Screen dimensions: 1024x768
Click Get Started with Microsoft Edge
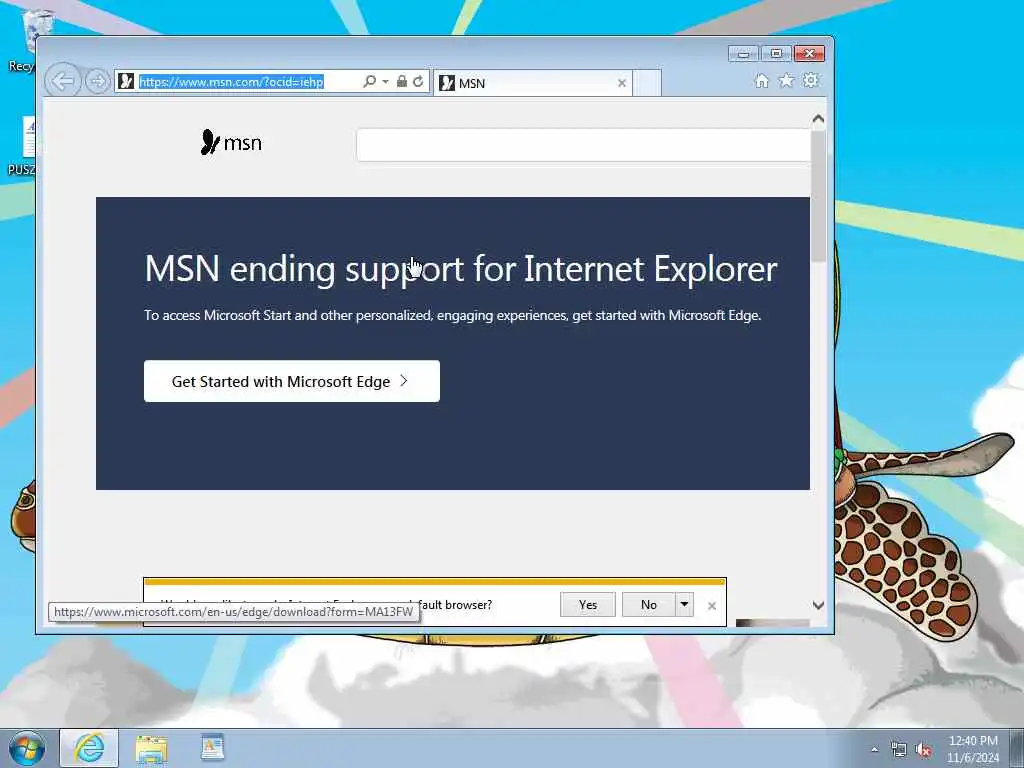pyautogui.click(x=292, y=381)
